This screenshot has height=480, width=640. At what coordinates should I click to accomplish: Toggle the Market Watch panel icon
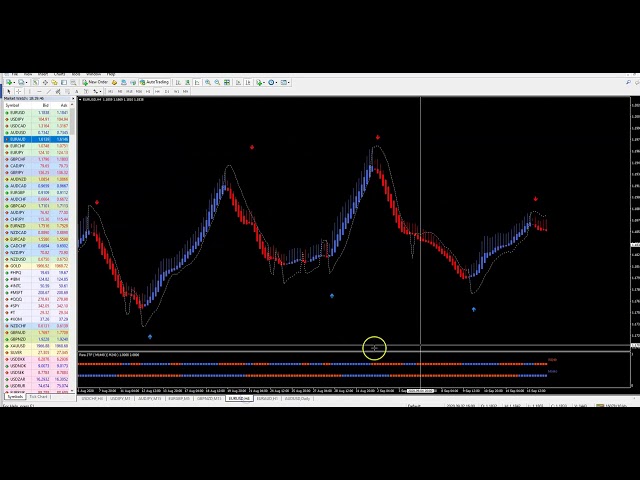(x=37, y=82)
